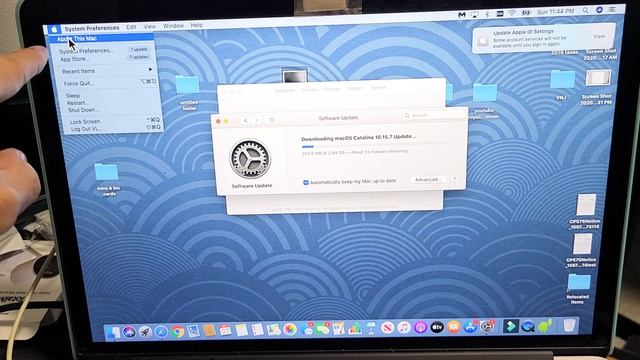
Task: Open the Edit menu
Action: 131,27
